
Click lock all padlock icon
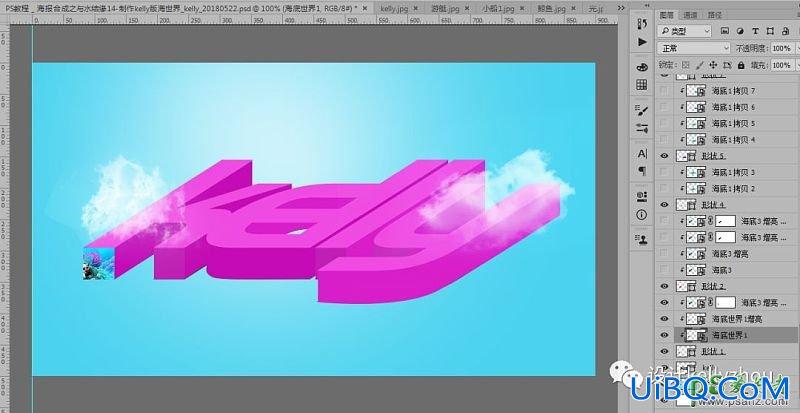point(741,65)
